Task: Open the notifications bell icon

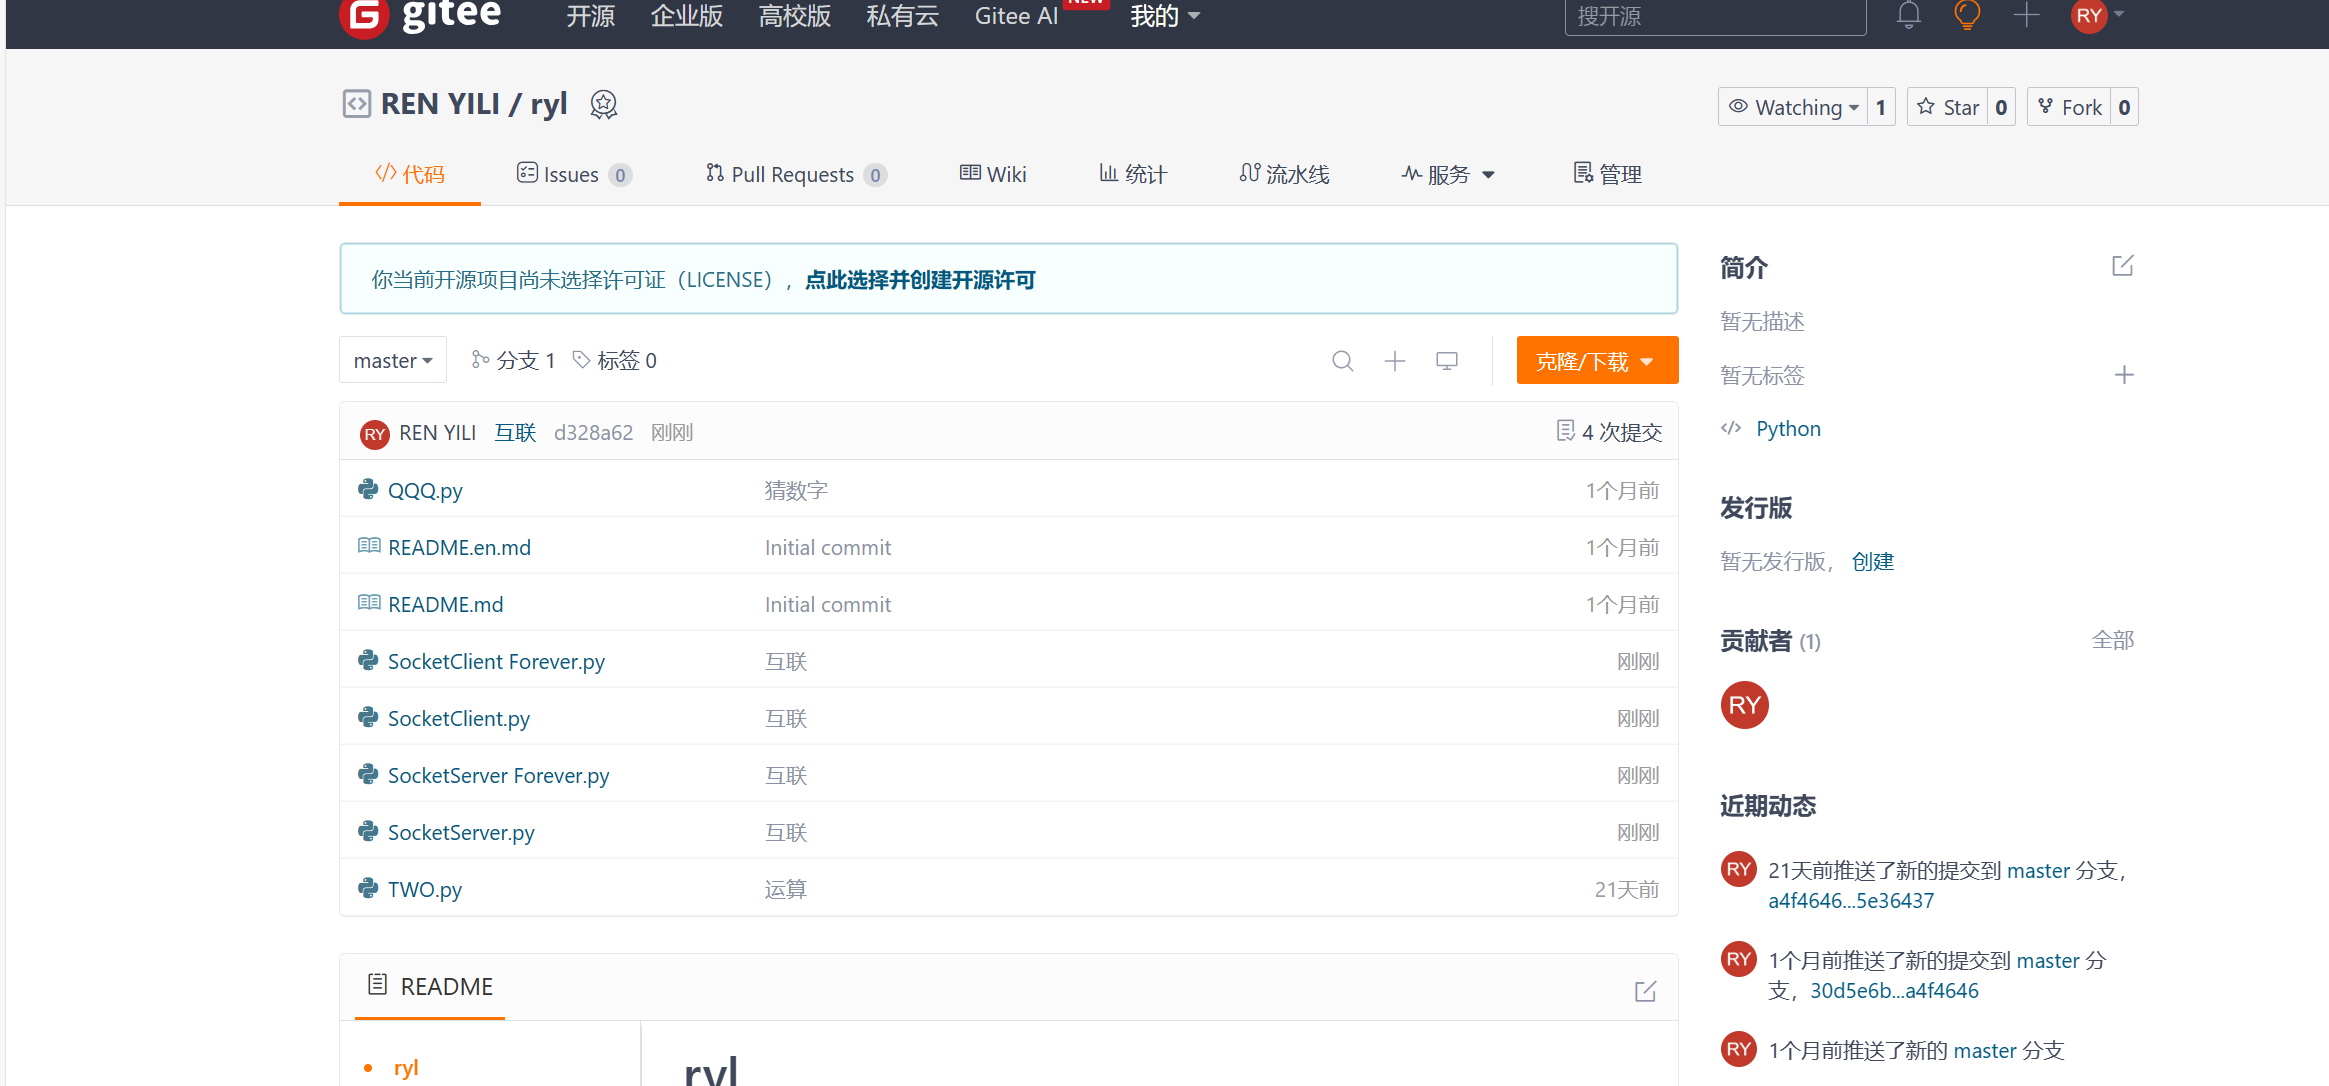Action: (1908, 15)
